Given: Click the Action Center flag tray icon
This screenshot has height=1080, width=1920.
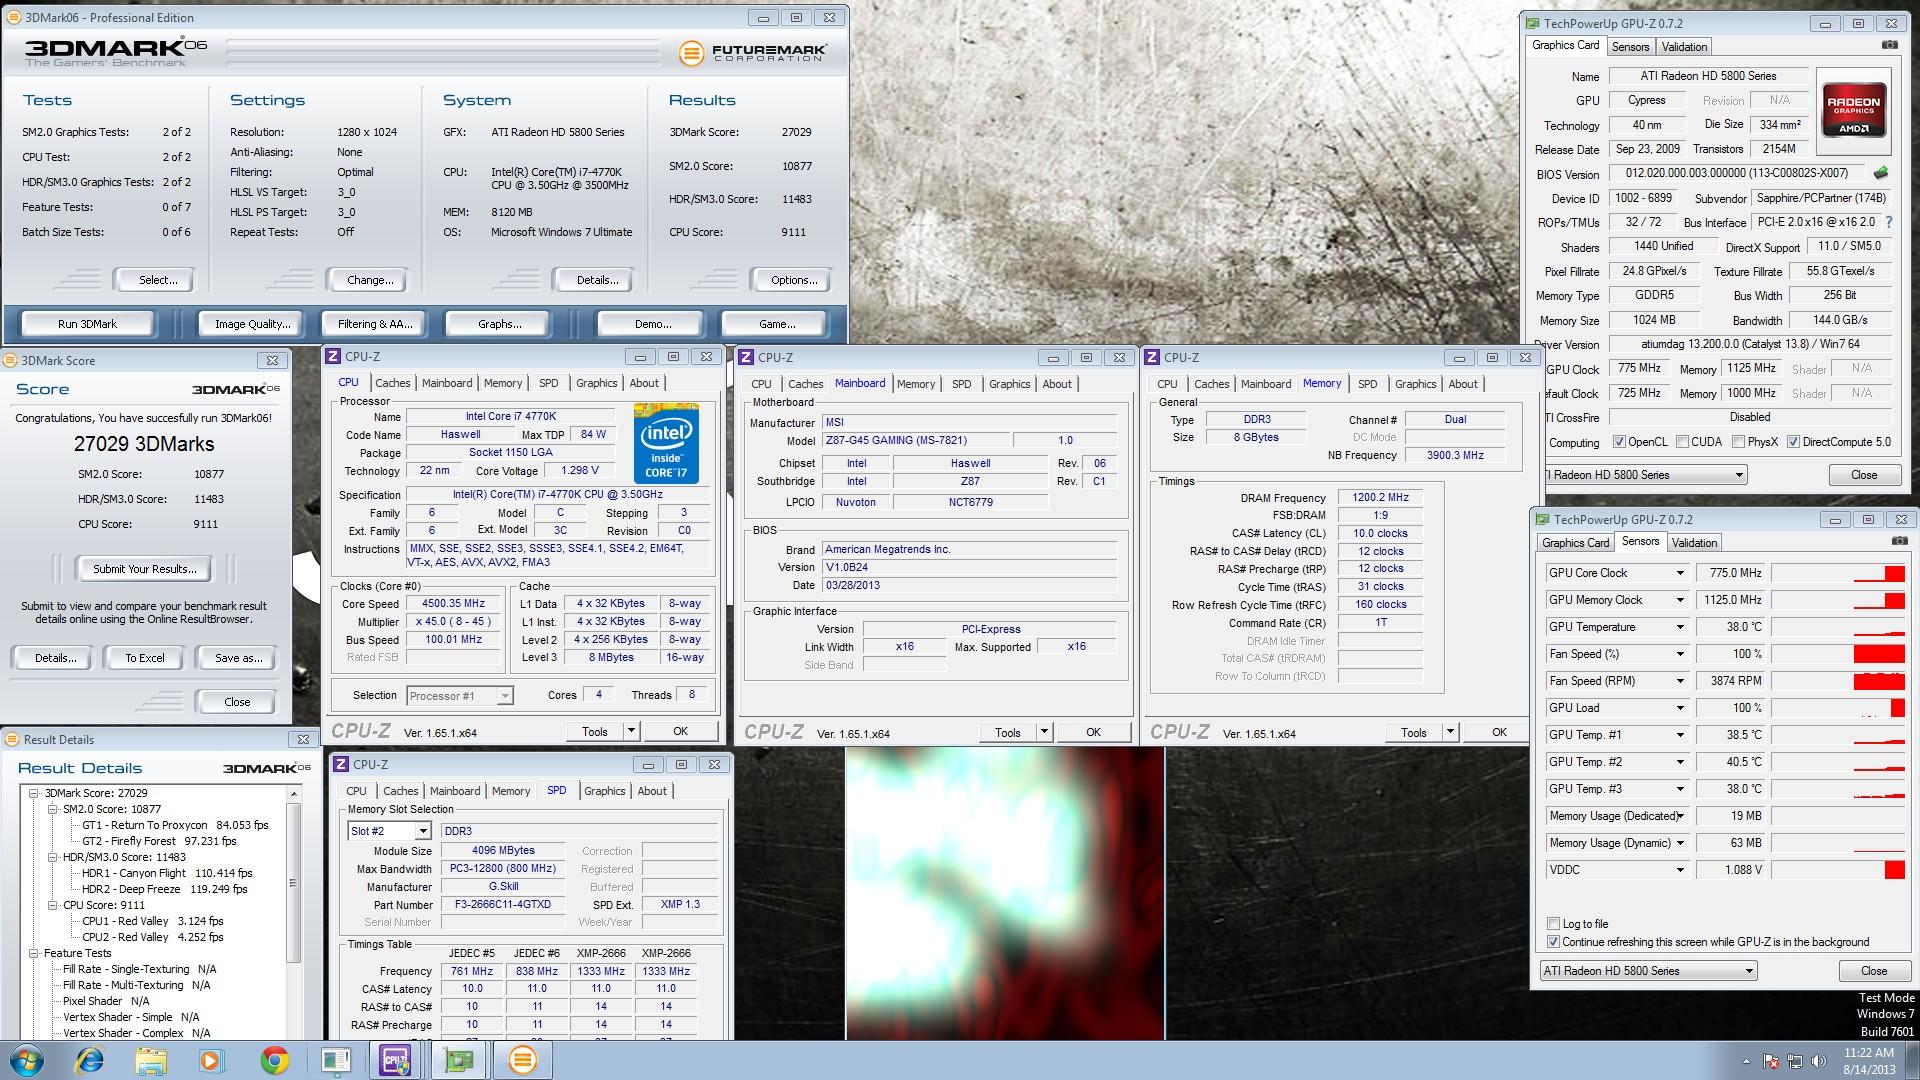Looking at the screenshot, I should 1770,1061.
